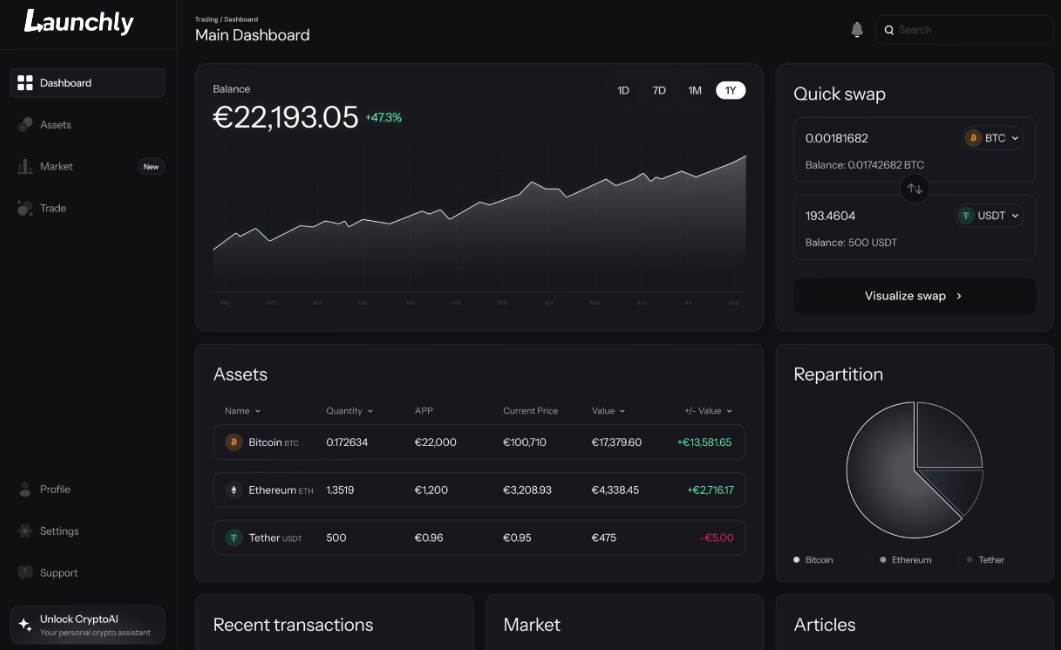
Task: Click the -€5.00 value
Action: click(717, 538)
